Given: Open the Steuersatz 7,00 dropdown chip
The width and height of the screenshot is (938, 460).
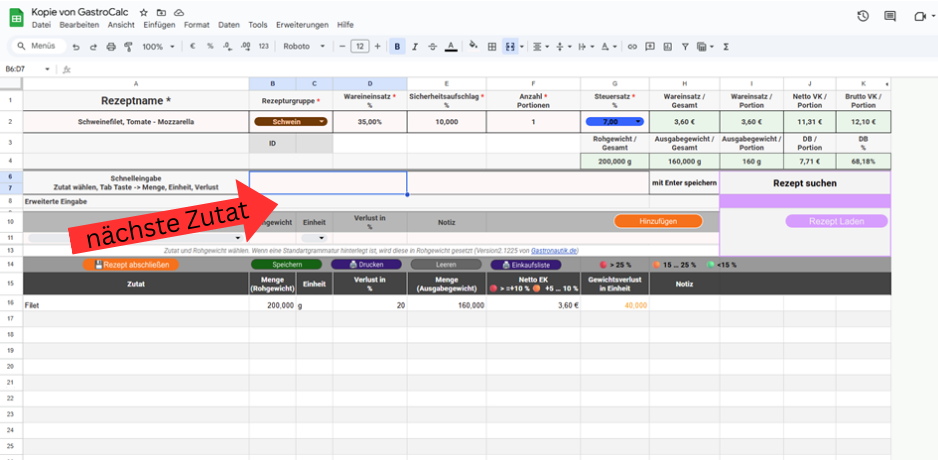Looking at the screenshot, I should [x=615, y=121].
